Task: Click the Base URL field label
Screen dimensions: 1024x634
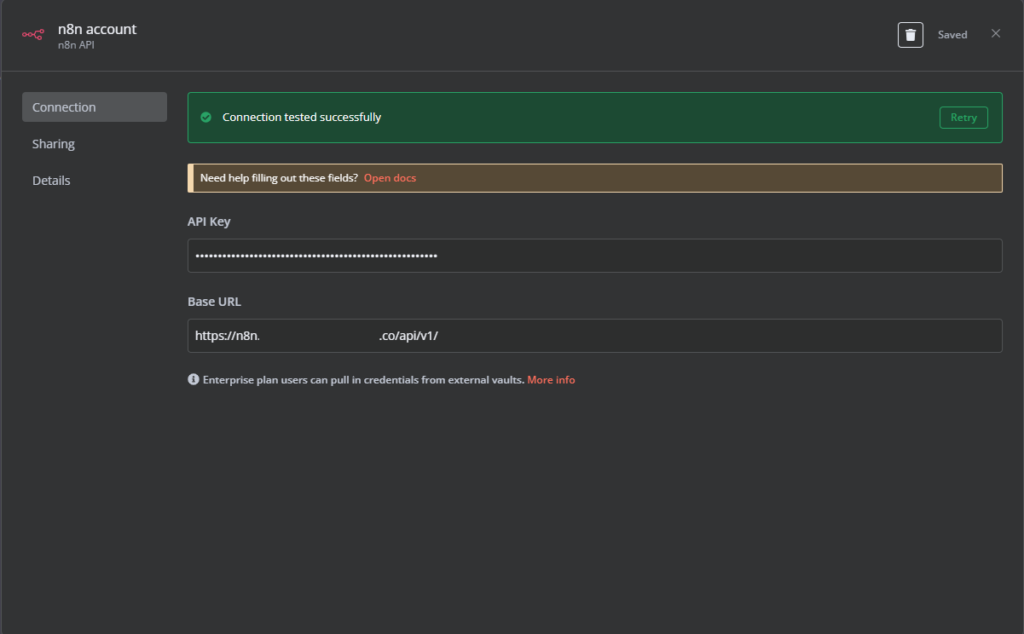Action: (x=214, y=301)
